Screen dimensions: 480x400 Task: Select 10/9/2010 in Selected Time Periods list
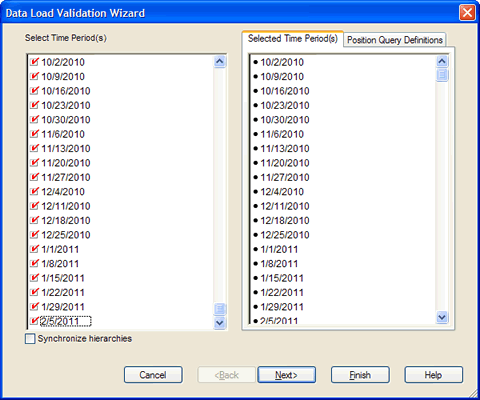click(x=282, y=76)
